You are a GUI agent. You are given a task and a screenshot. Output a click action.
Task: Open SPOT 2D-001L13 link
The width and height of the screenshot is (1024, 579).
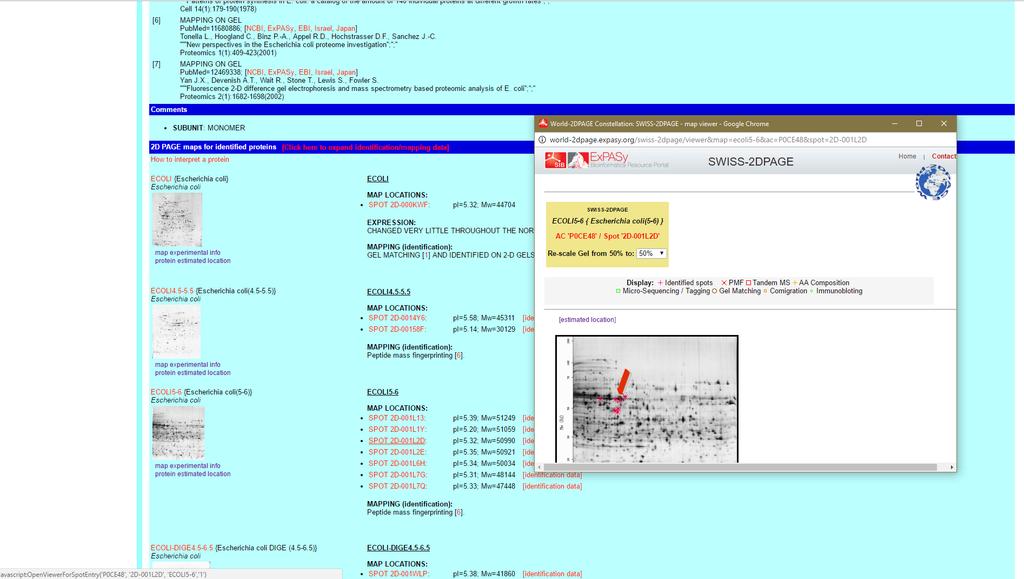(x=397, y=418)
